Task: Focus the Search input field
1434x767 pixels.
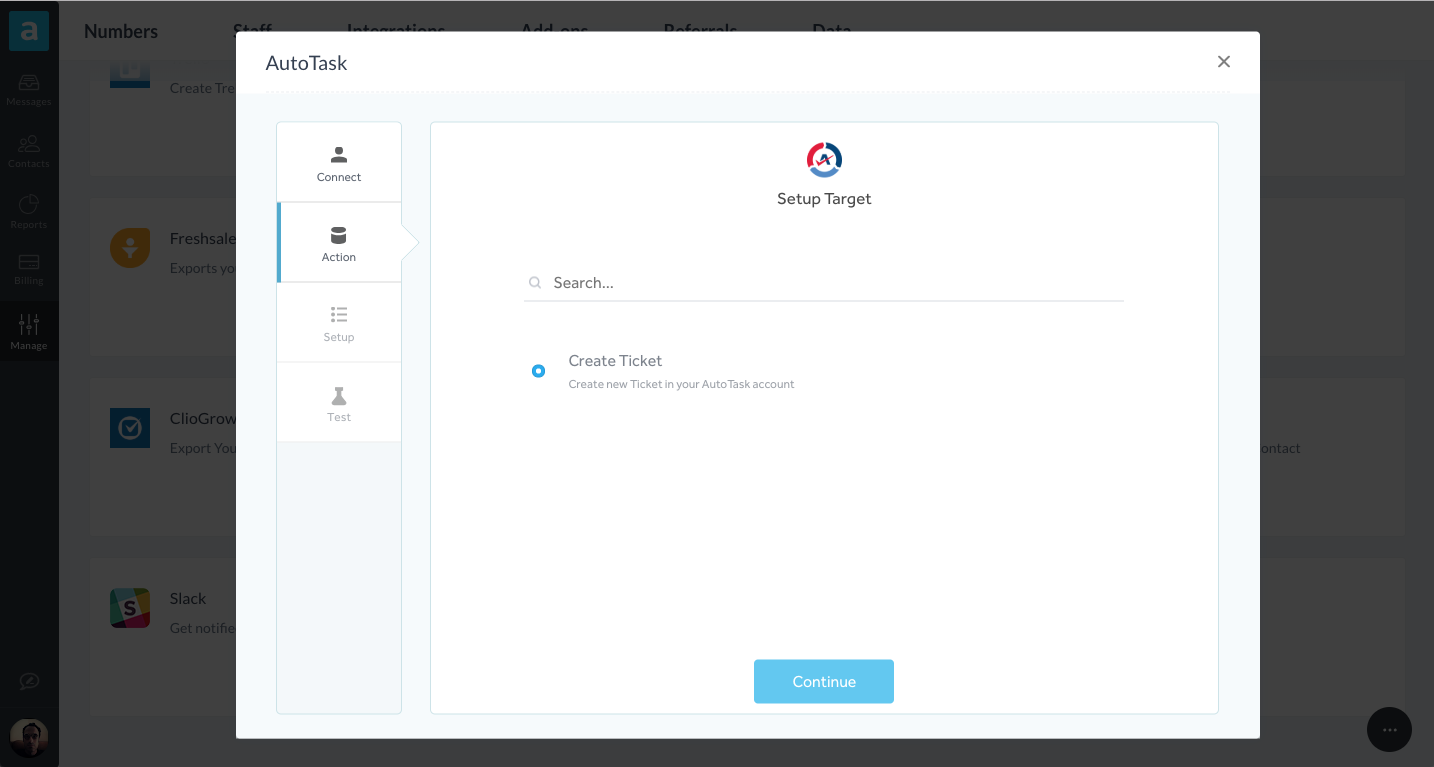Action: point(824,283)
